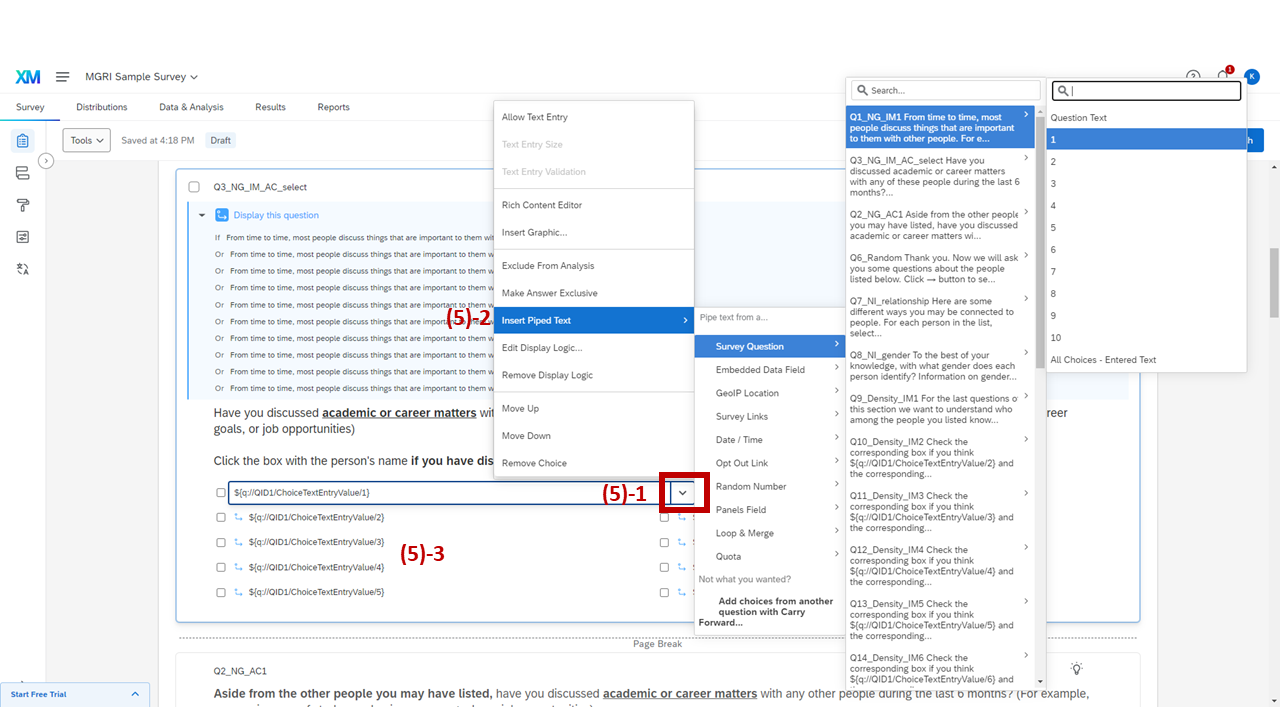Image resolution: width=1280 pixels, height=720 pixels.
Task: Click the question list search field
Action: coord(943,90)
